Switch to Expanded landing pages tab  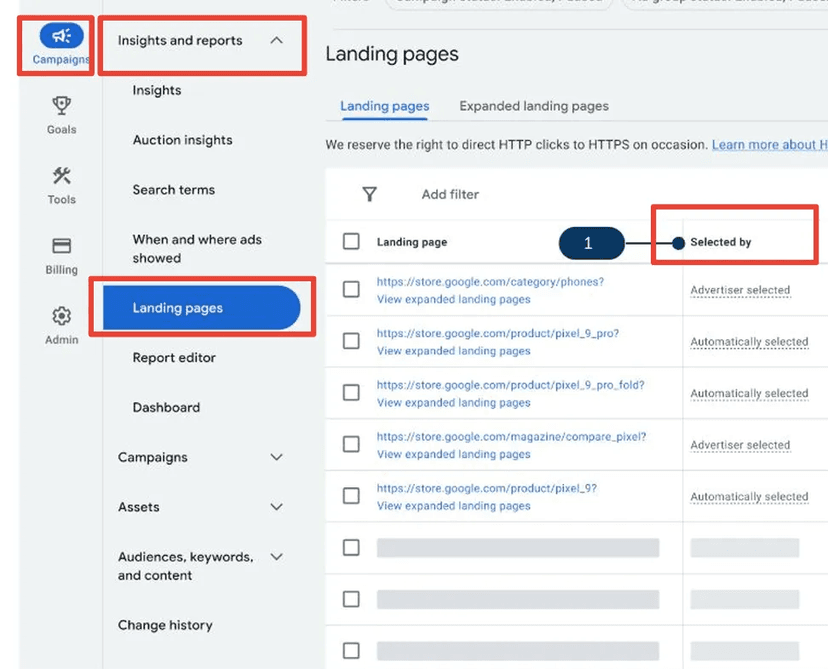click(x=534, y=106)
